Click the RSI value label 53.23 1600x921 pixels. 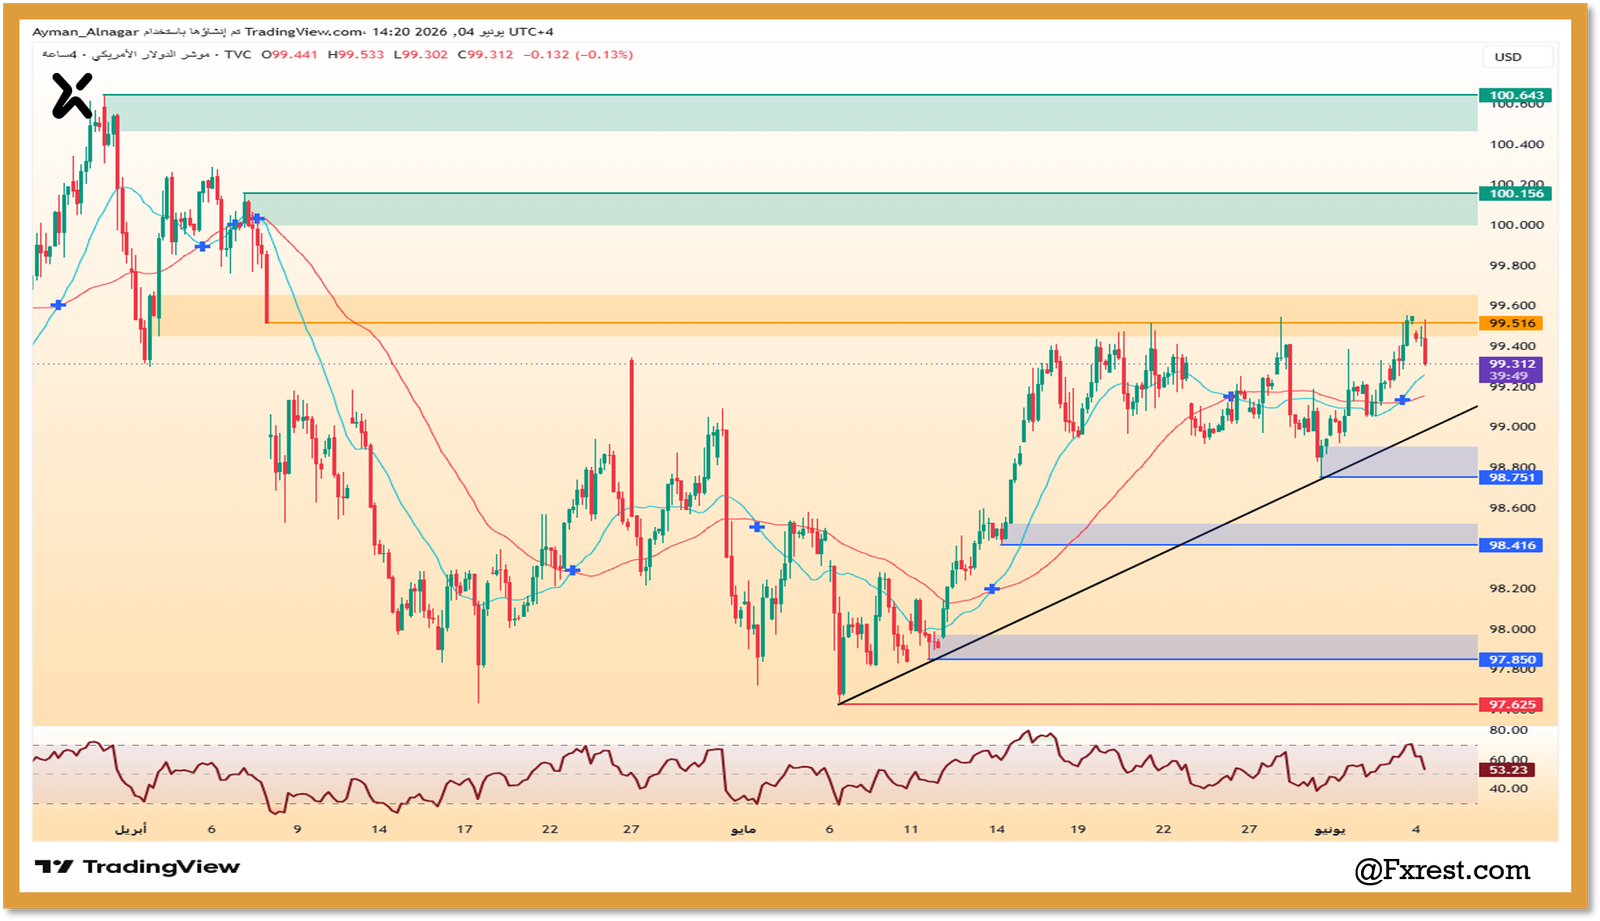pos(1507,770)
